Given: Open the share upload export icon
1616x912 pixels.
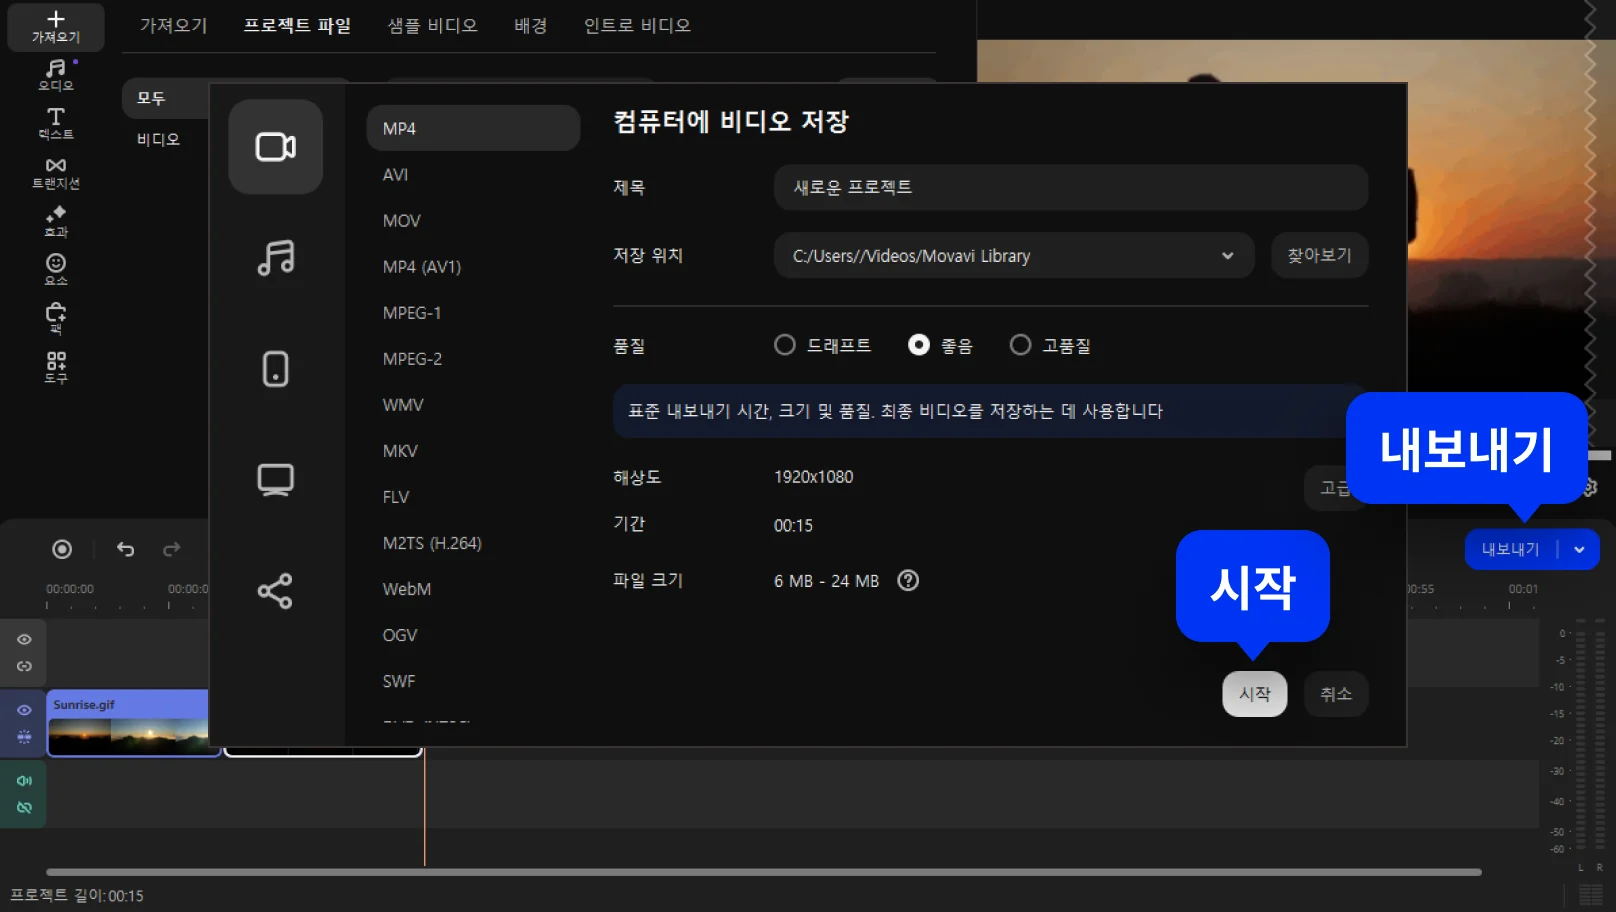Looking at the screenshot, I should coord(275,591).
